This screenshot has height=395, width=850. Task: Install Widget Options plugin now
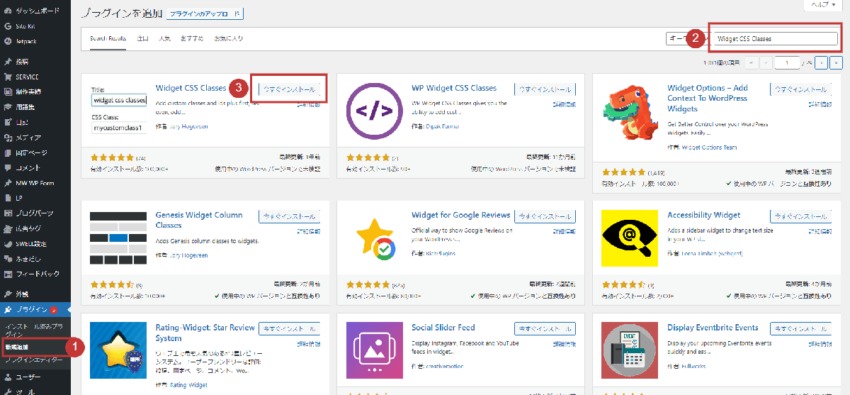point(801,89)
